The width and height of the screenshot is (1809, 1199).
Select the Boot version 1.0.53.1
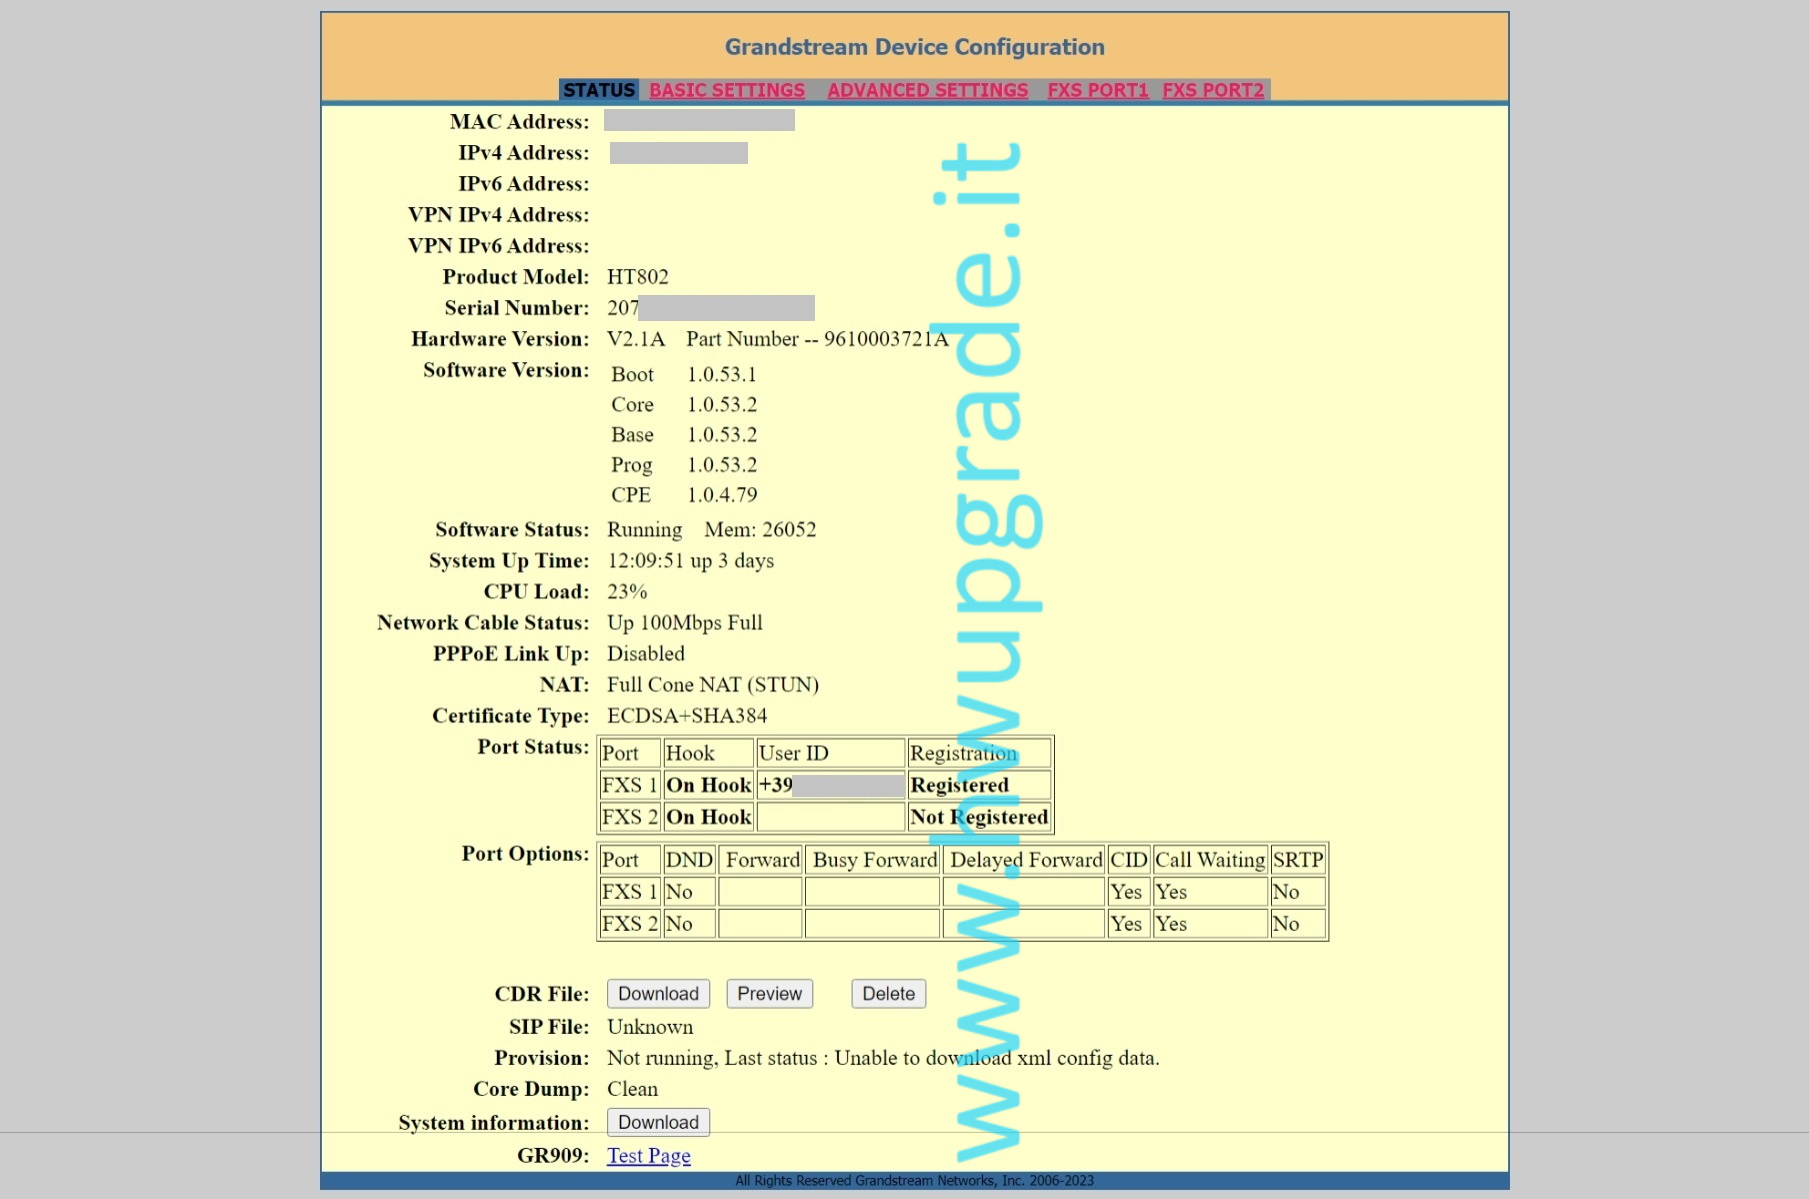(x=721, y=374)
